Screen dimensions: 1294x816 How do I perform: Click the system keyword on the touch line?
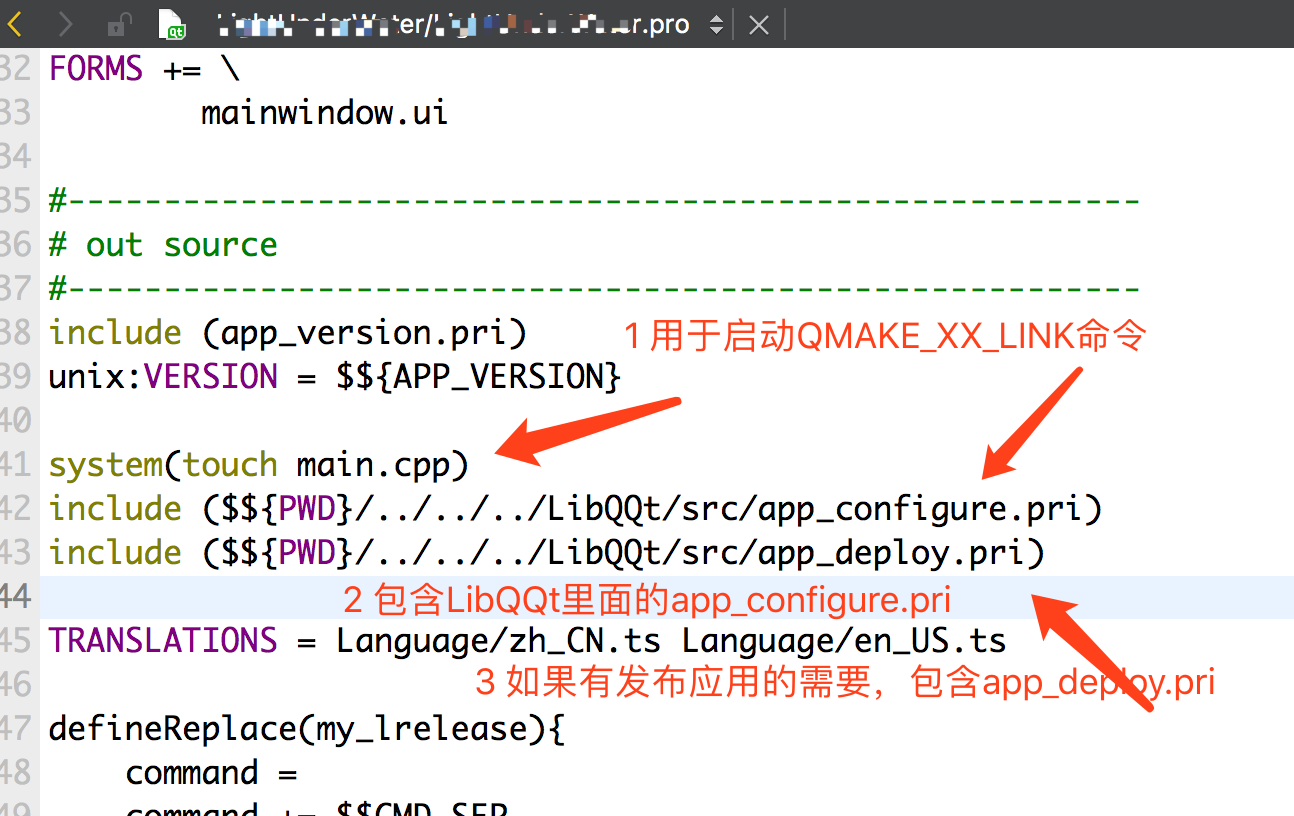(106, 465)
